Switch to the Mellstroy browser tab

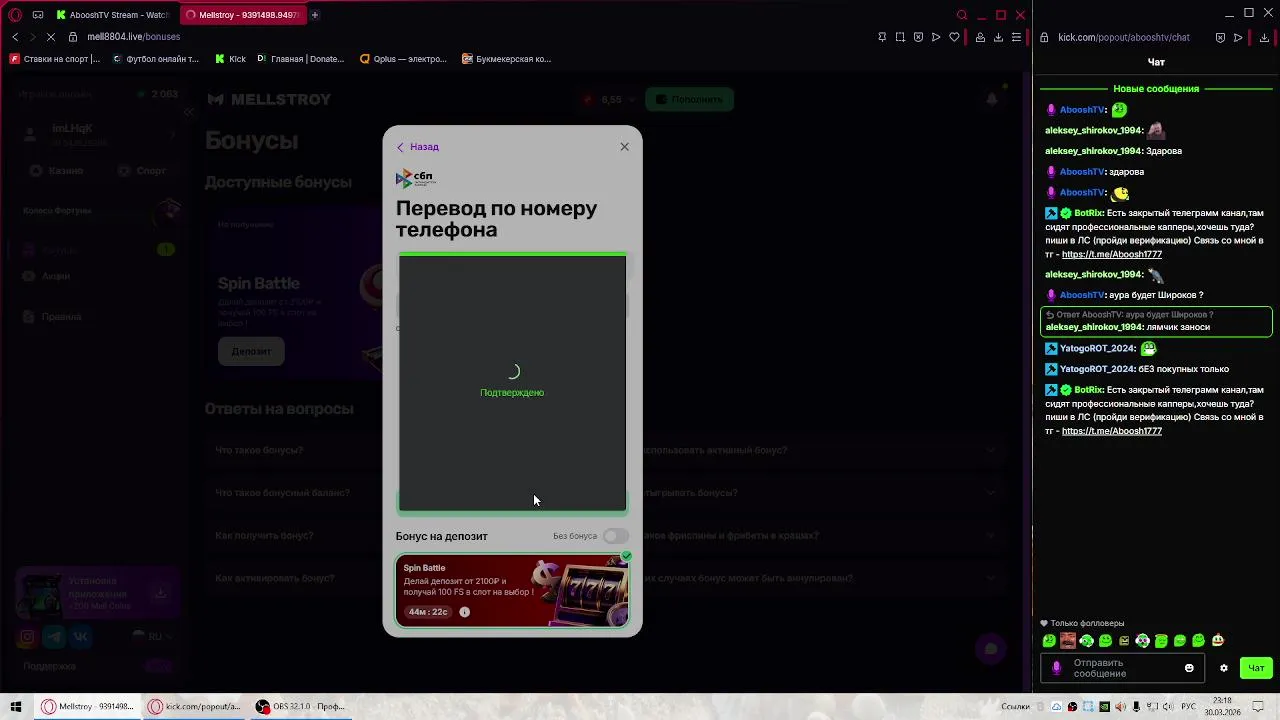coord(242,15)
